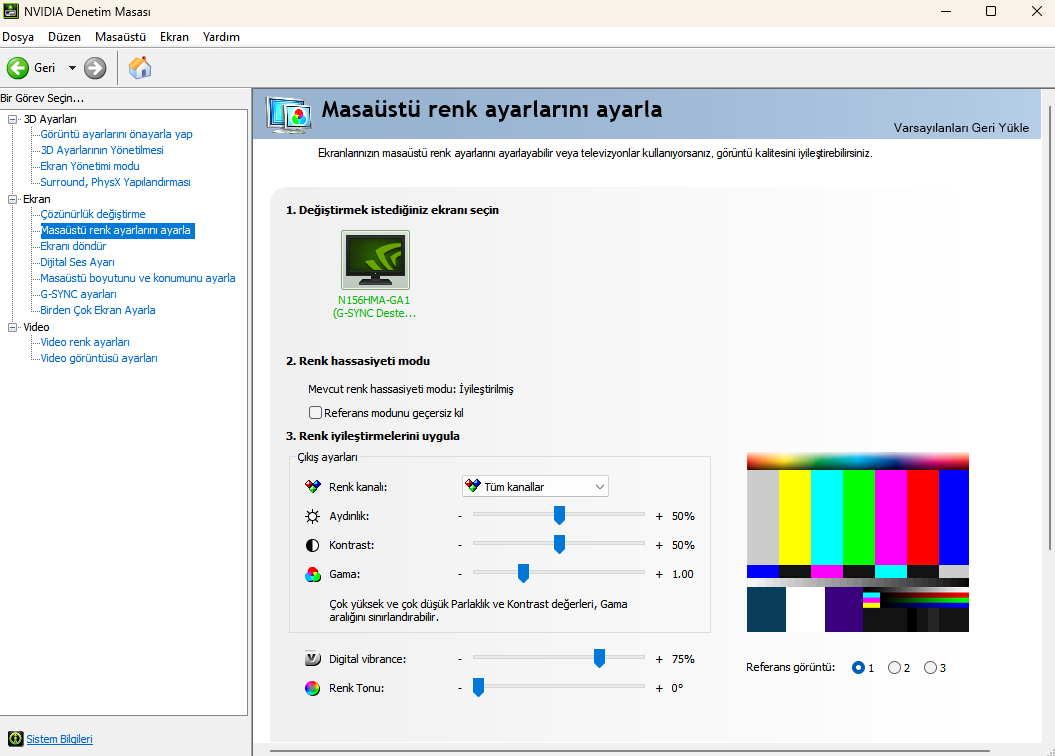Click the Renk Tonu hue wheel icon
1055x756 pixels.
[313, 688]
